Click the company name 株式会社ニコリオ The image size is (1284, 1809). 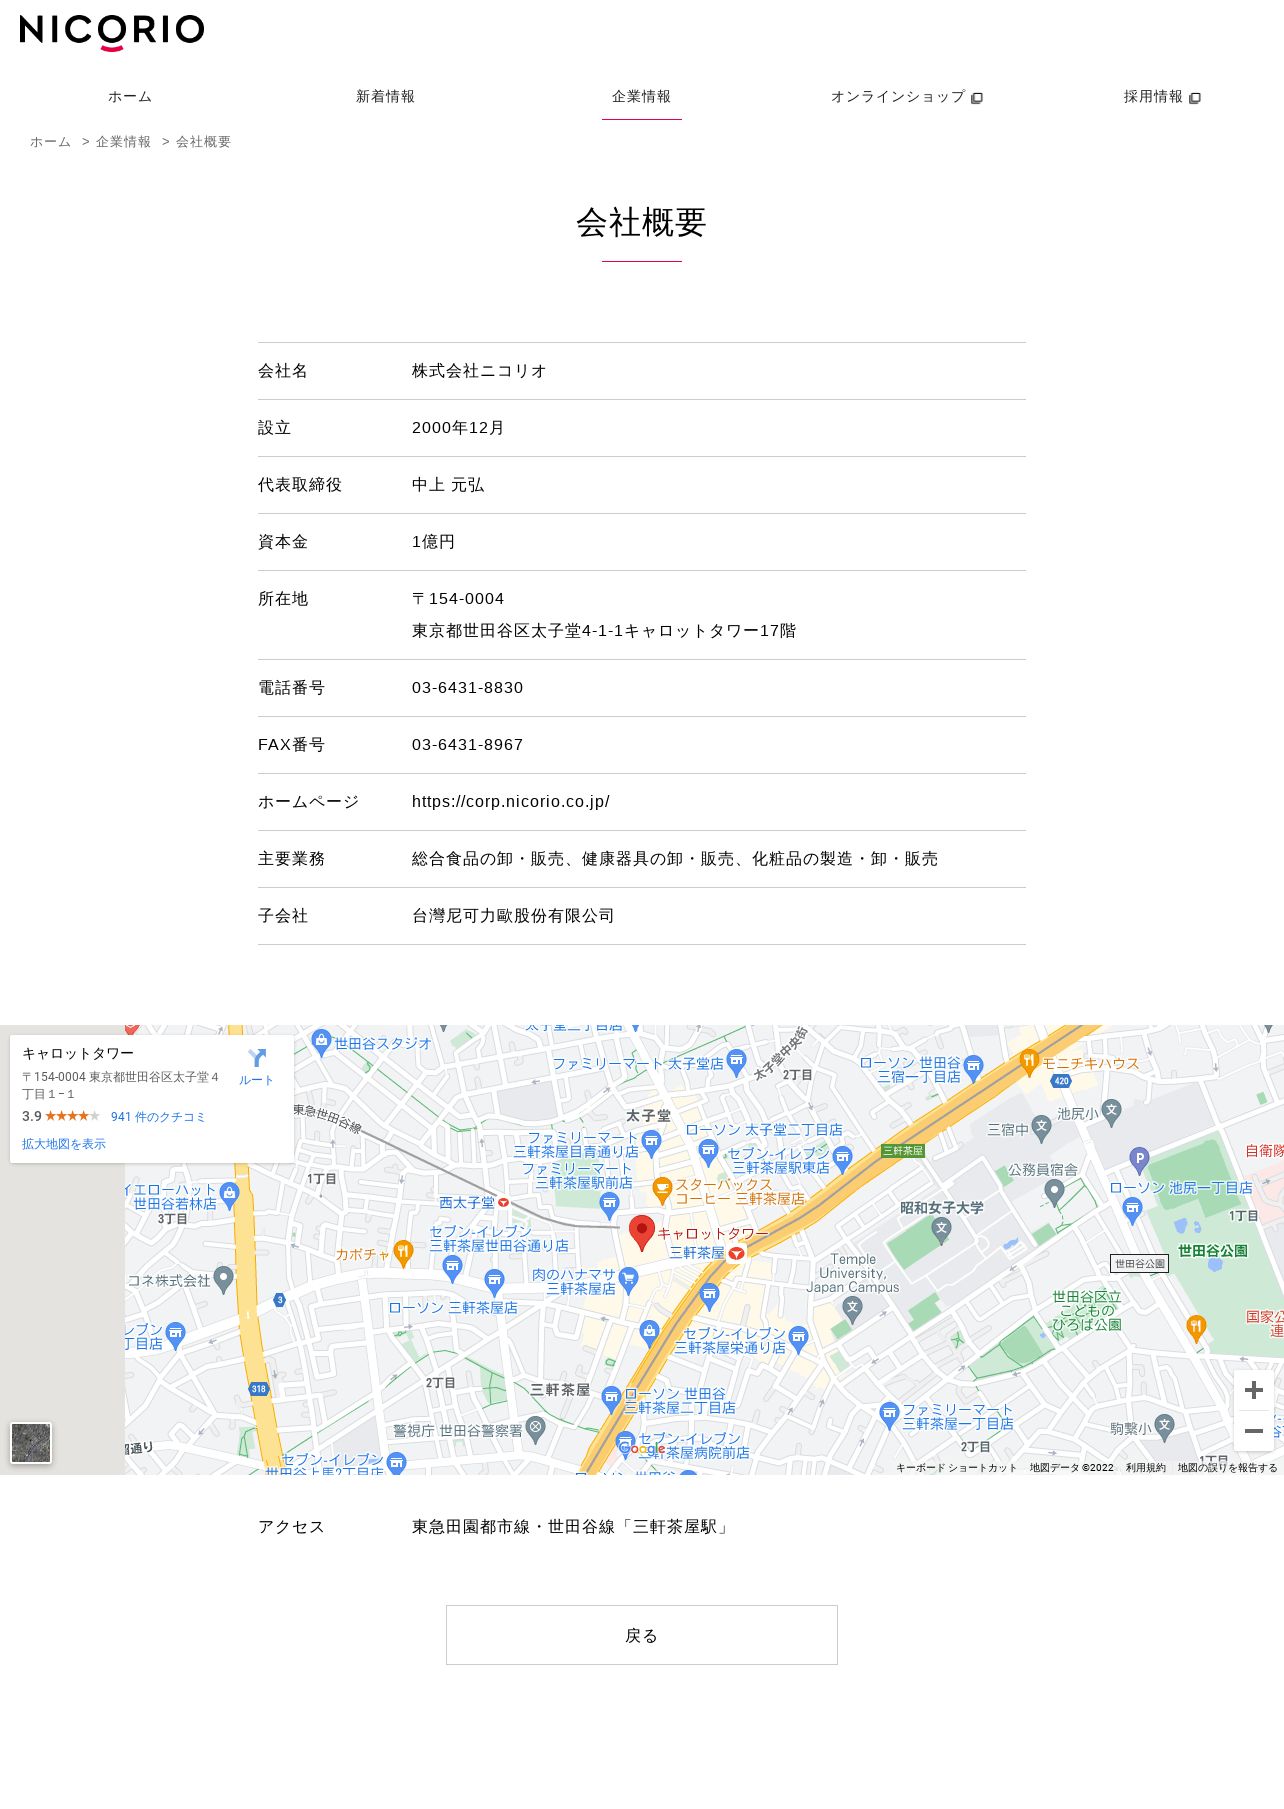point(480,371)
